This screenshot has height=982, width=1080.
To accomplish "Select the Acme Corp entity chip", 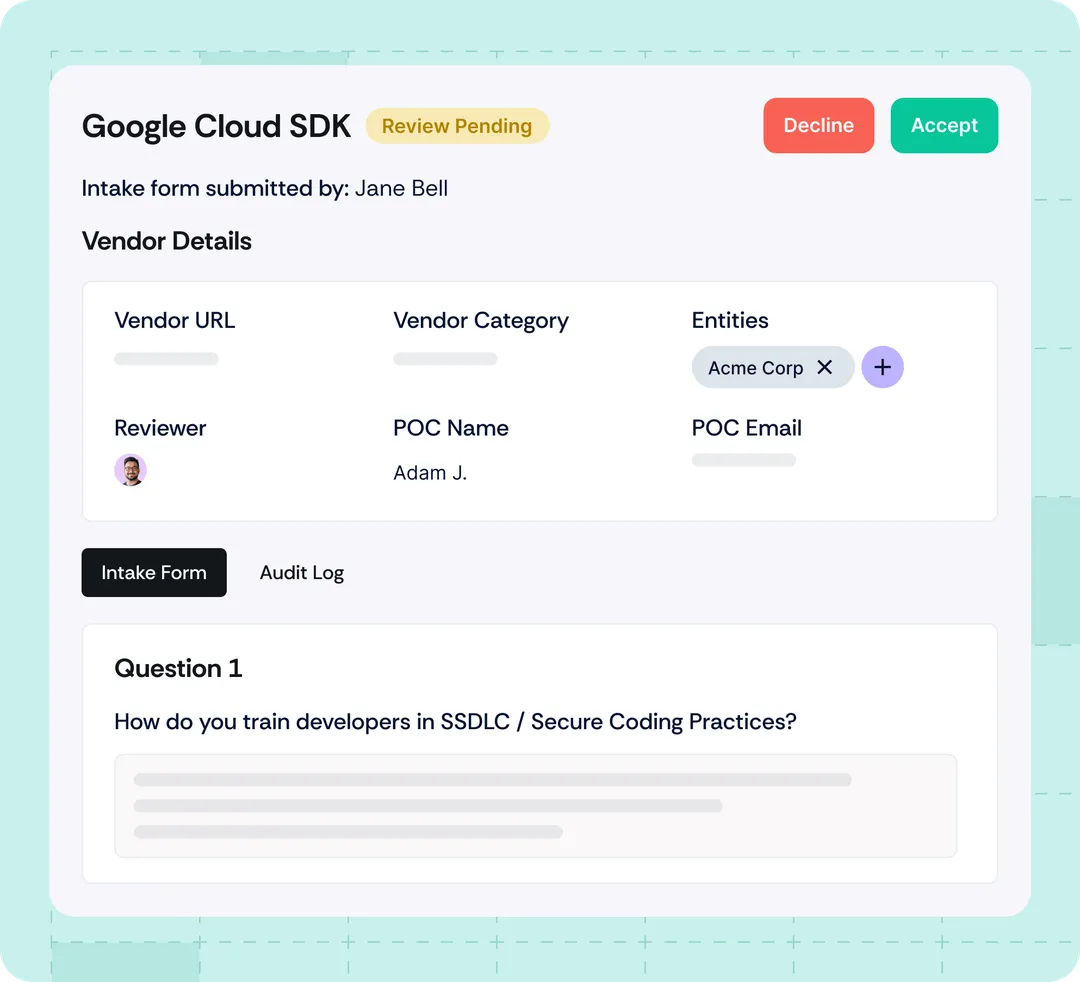I will point(773,367).
